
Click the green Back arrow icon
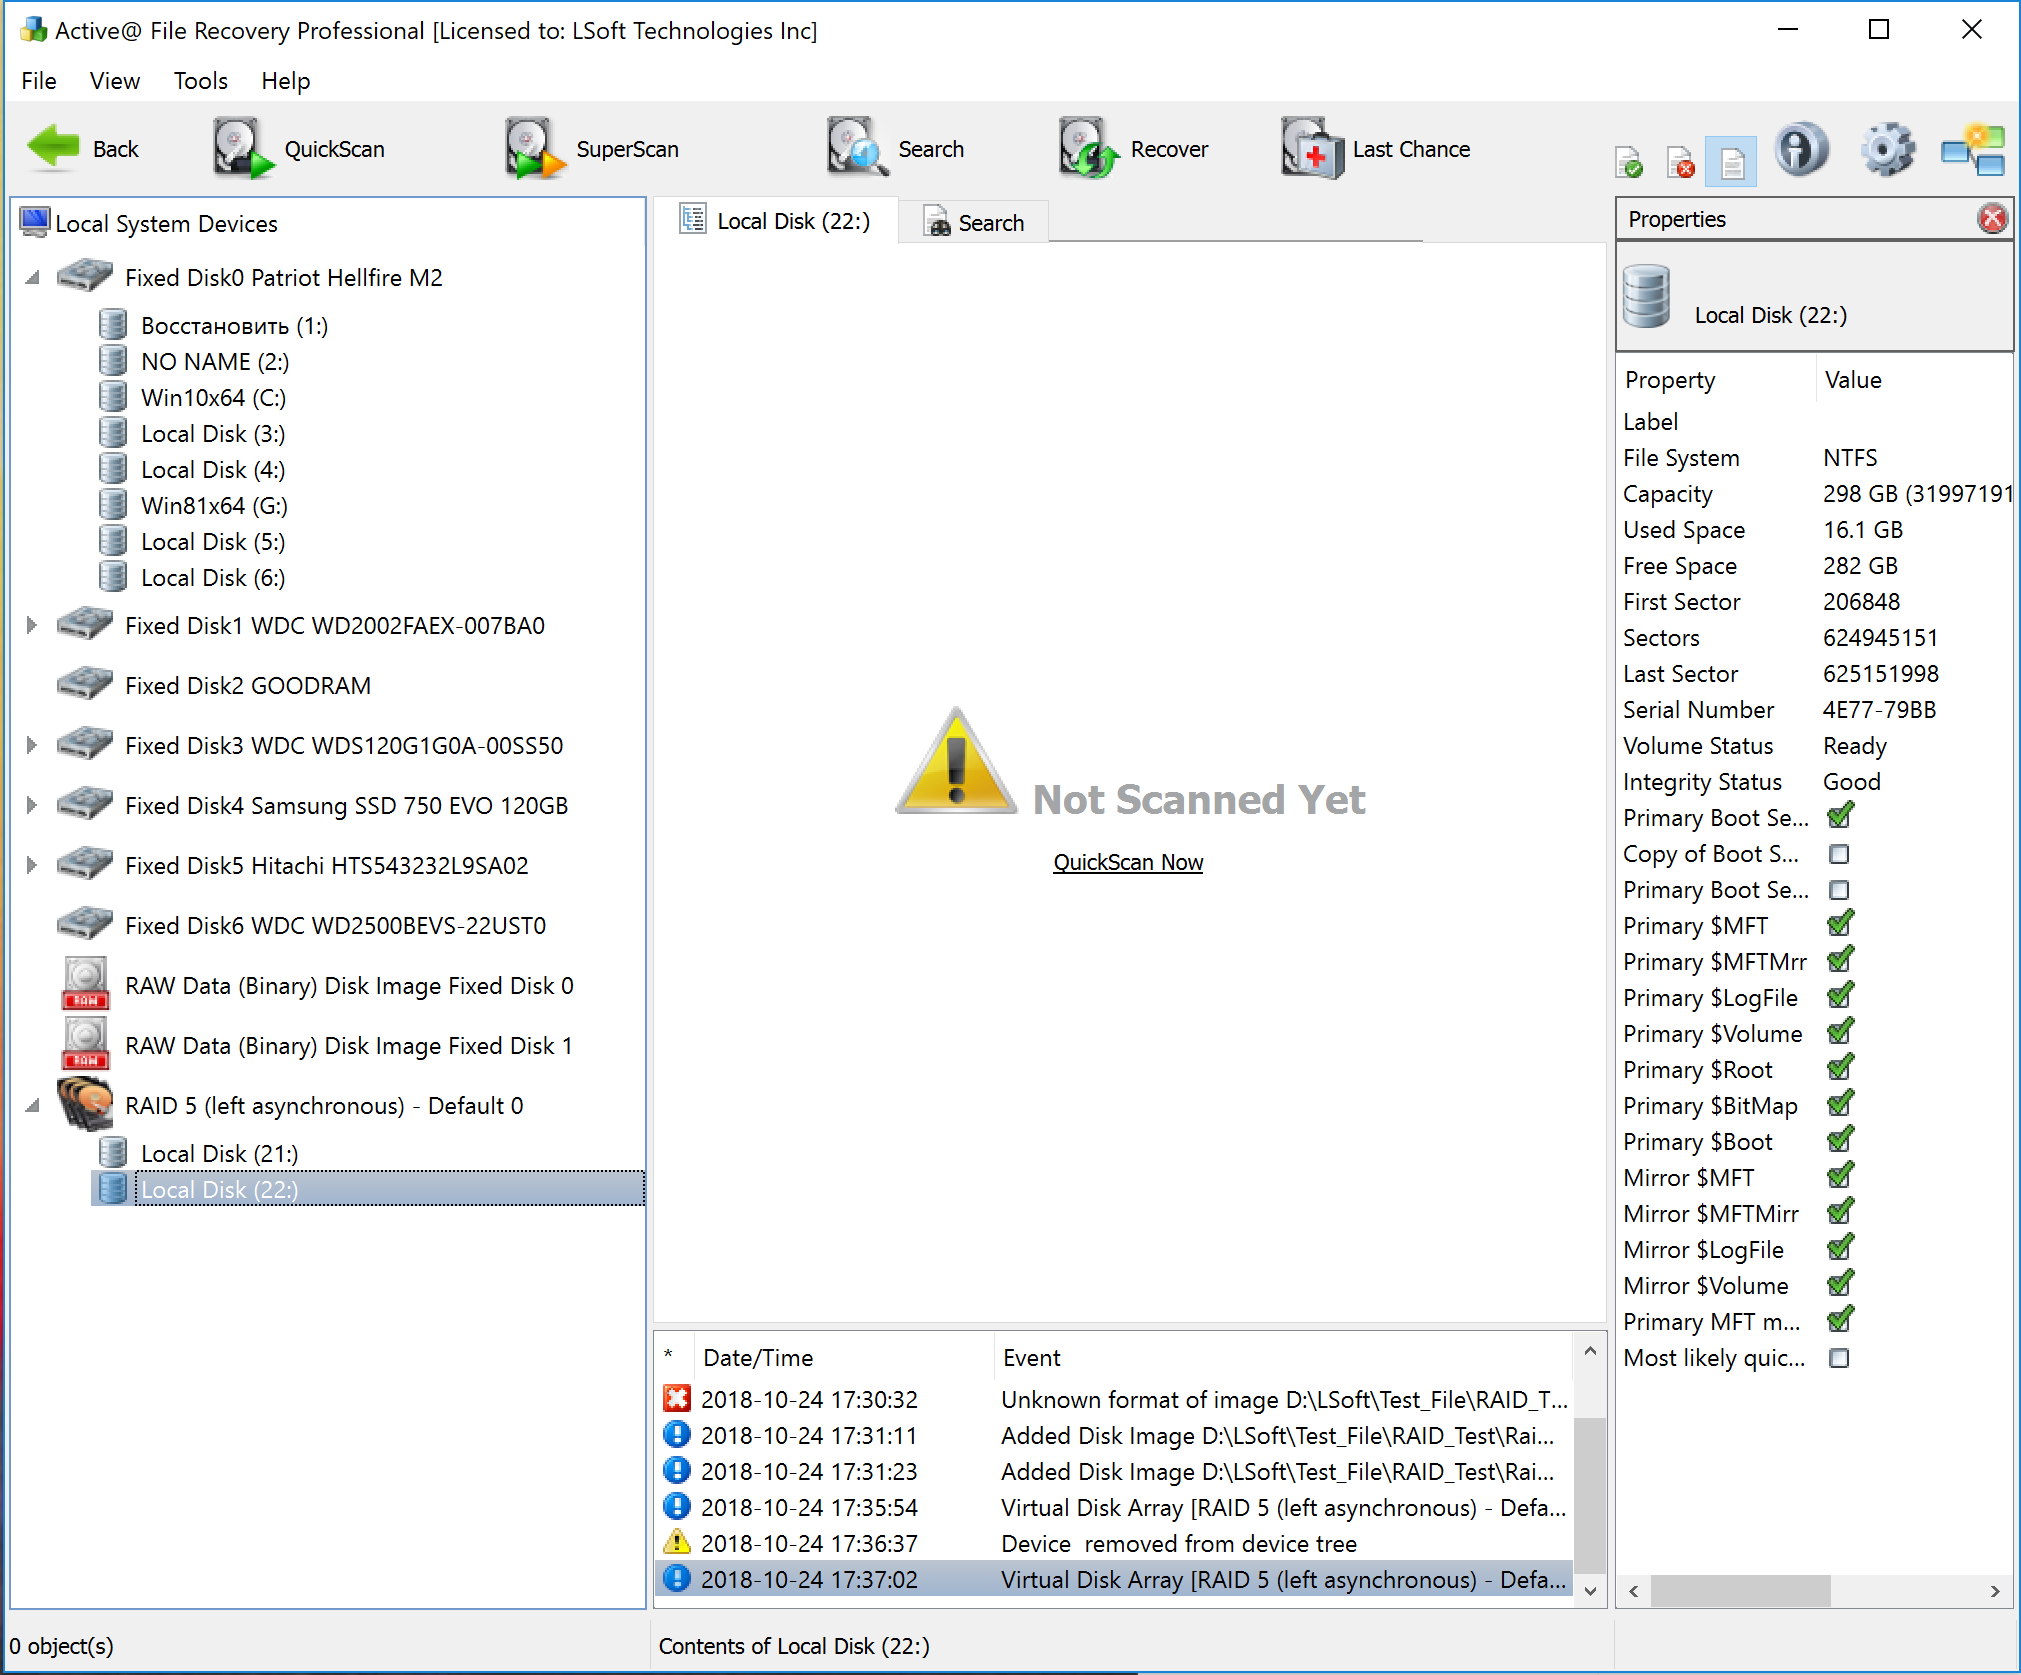53,149
